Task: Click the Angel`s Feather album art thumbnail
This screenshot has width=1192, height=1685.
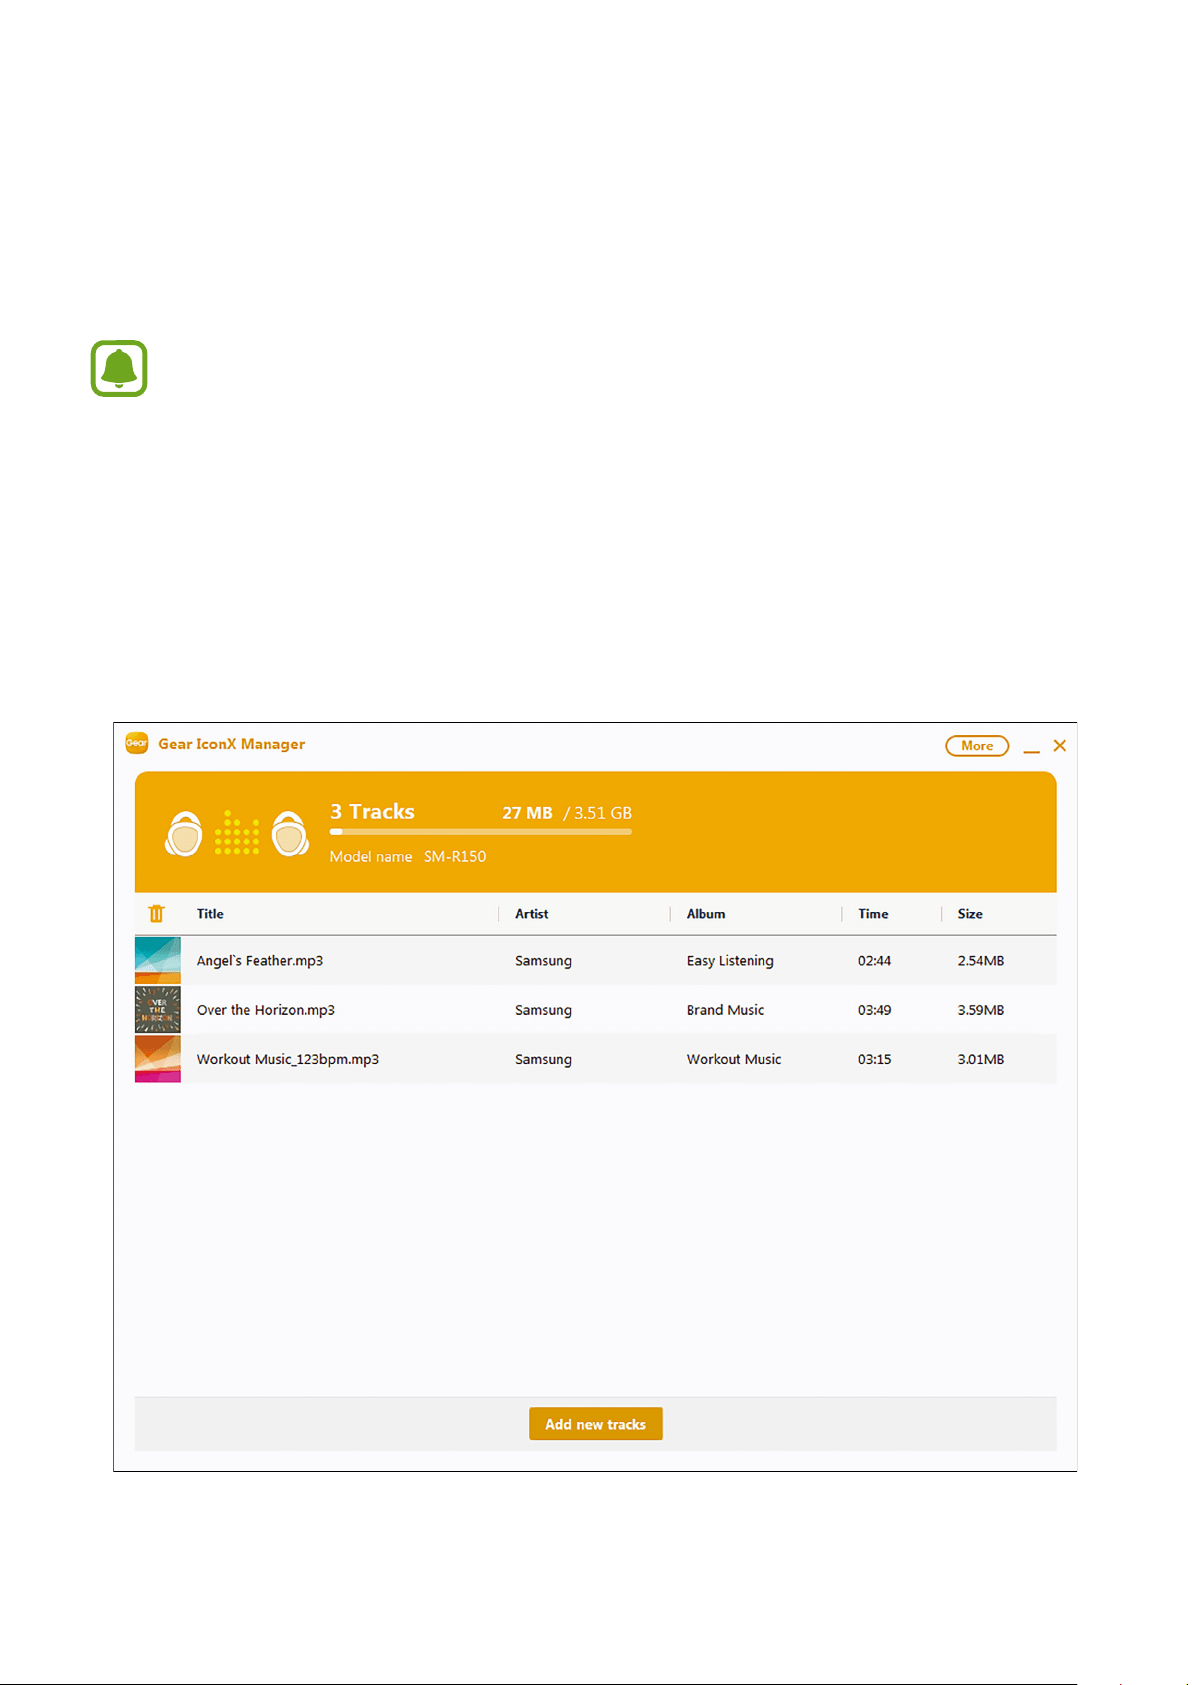Action: pyautogui.click(x=158, y=960)
